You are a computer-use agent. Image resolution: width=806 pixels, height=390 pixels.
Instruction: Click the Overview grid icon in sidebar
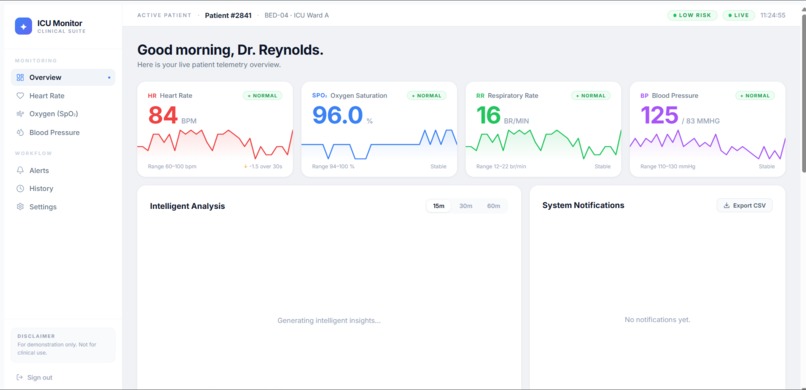(x=20, y=78)
